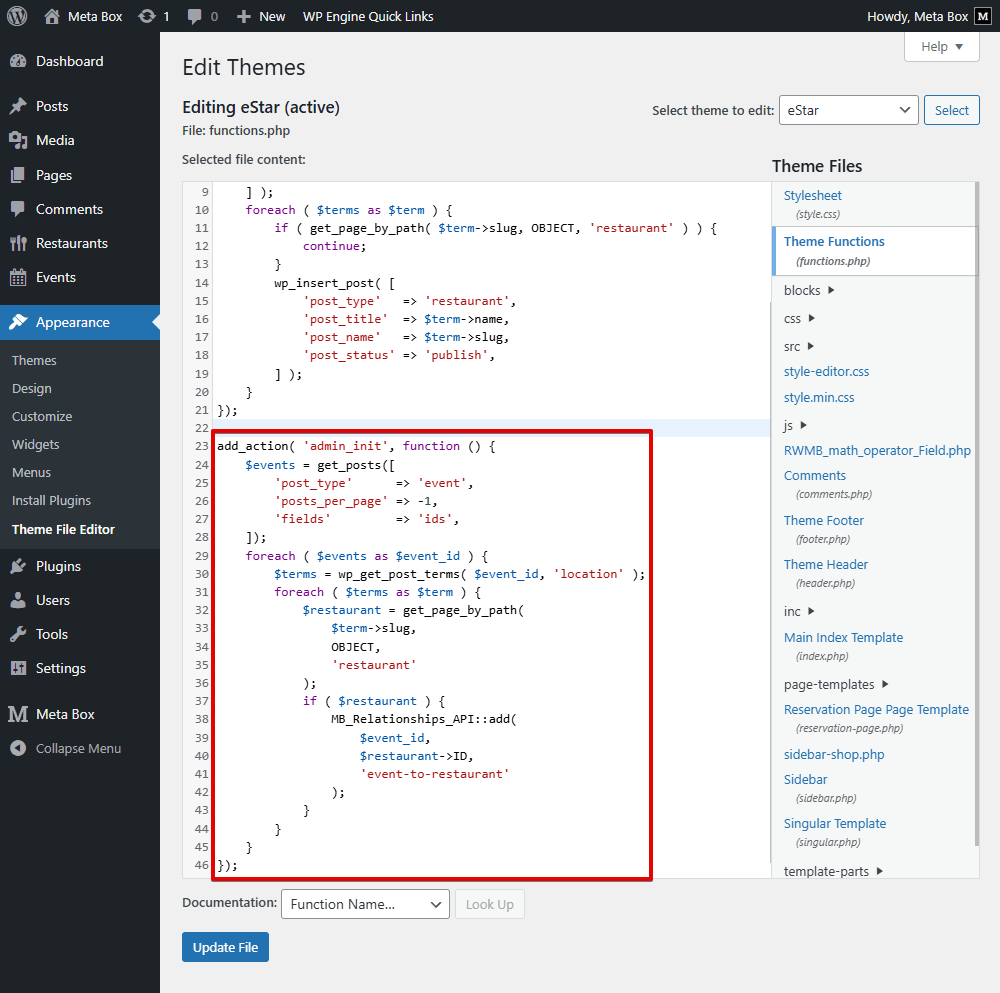Open style.min.css file

pyautogui.click(x=819, y=398)
